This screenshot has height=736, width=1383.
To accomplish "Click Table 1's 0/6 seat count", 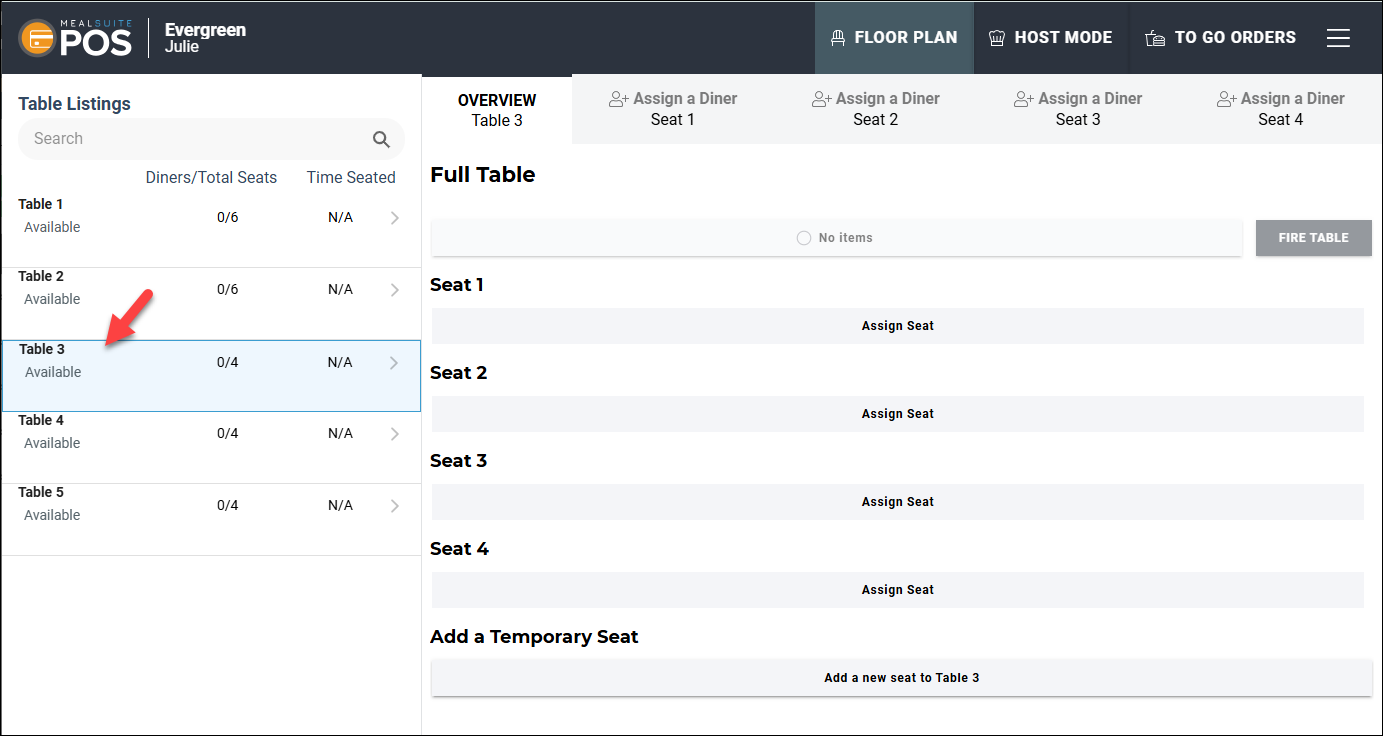I will tap(228, 218).
